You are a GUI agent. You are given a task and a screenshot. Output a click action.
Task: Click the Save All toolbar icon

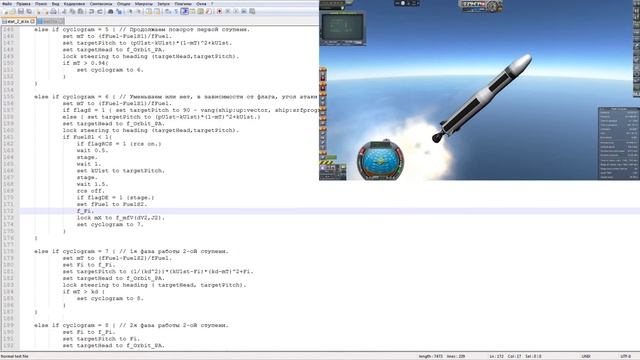(29, 11)
